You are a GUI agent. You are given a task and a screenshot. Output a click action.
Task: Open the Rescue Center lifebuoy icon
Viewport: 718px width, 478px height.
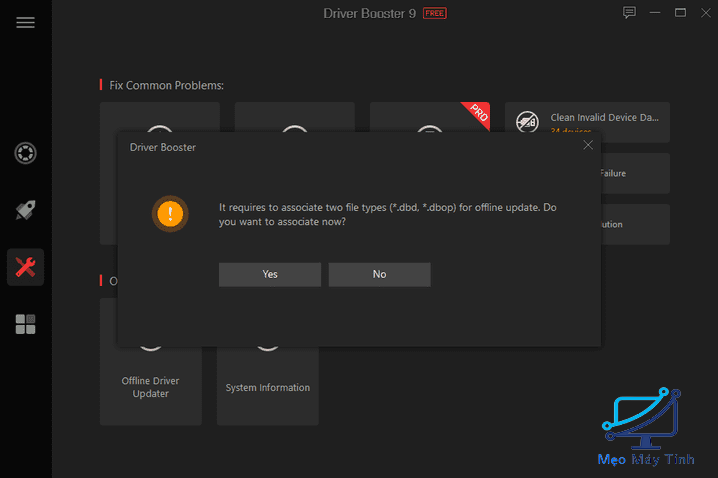click(x=25, y=153)
